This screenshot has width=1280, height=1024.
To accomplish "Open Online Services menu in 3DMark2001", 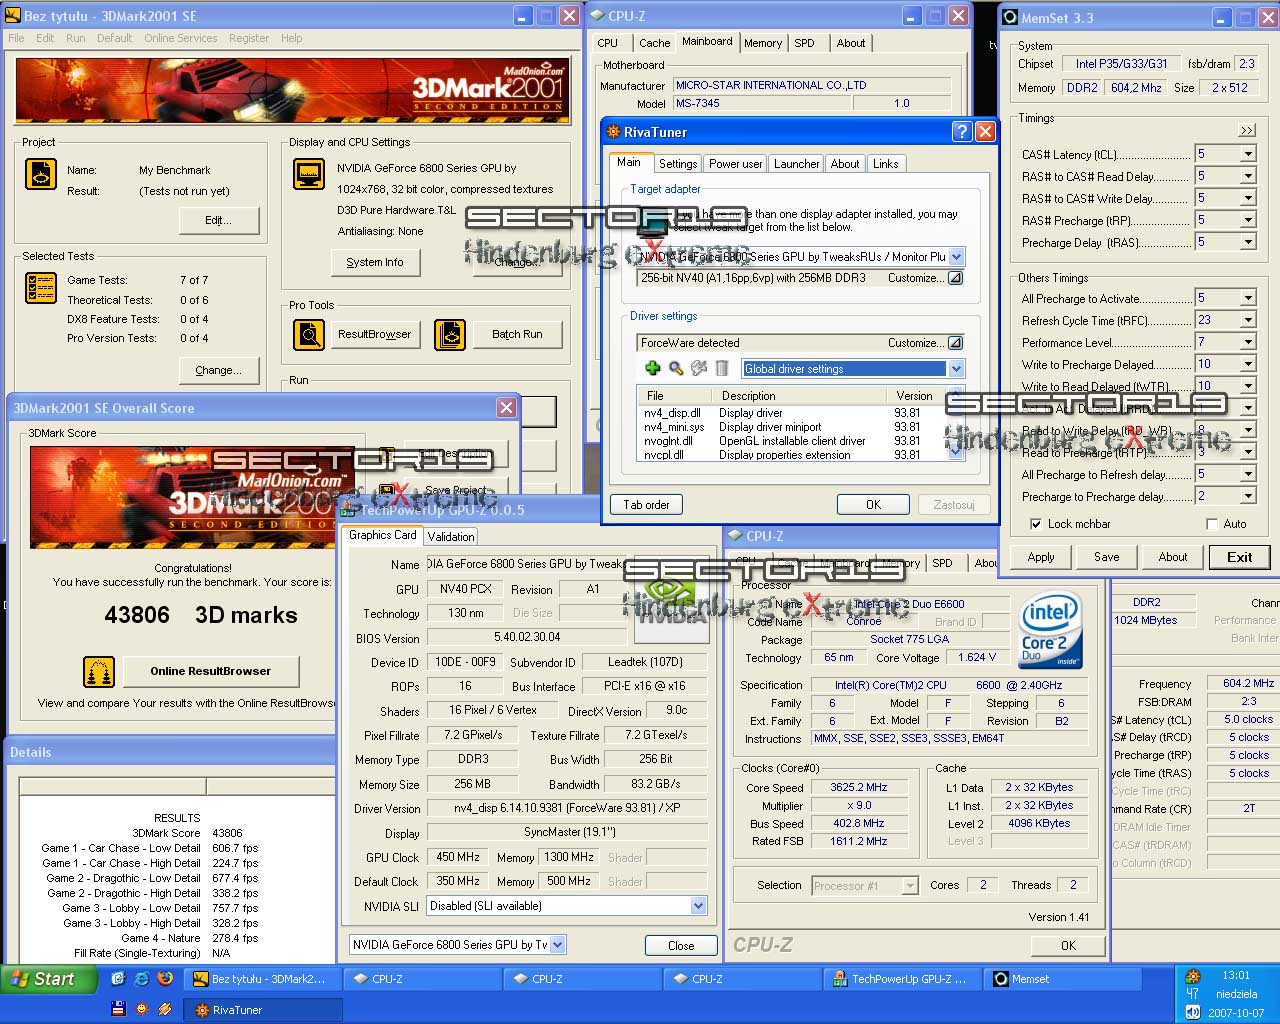I will (x=181, y=38).
